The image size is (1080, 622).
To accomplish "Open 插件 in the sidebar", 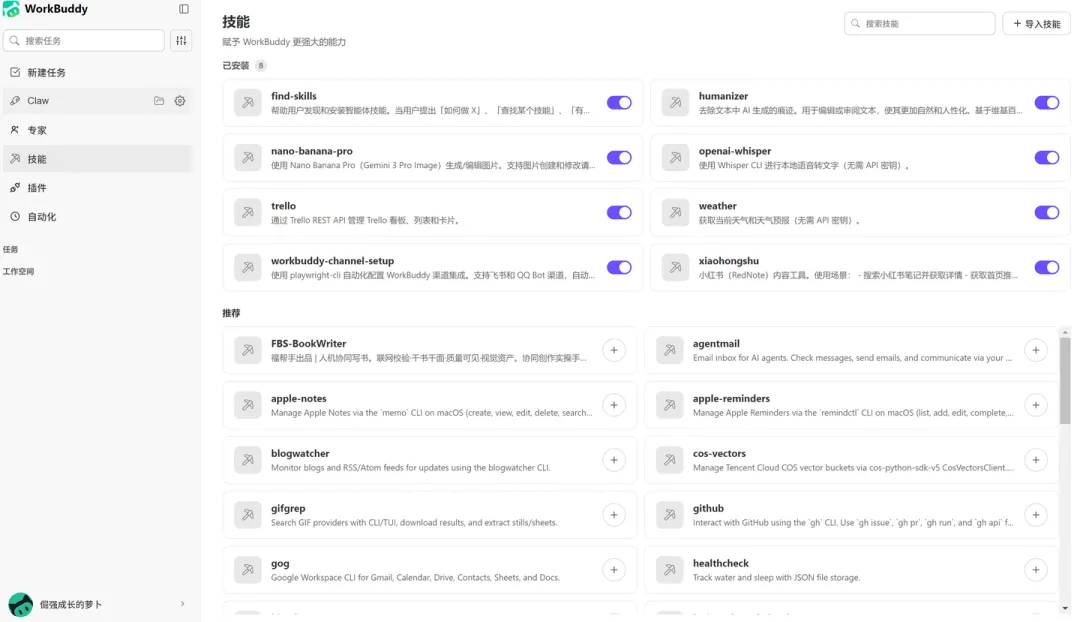I will [x=97, y=188].
